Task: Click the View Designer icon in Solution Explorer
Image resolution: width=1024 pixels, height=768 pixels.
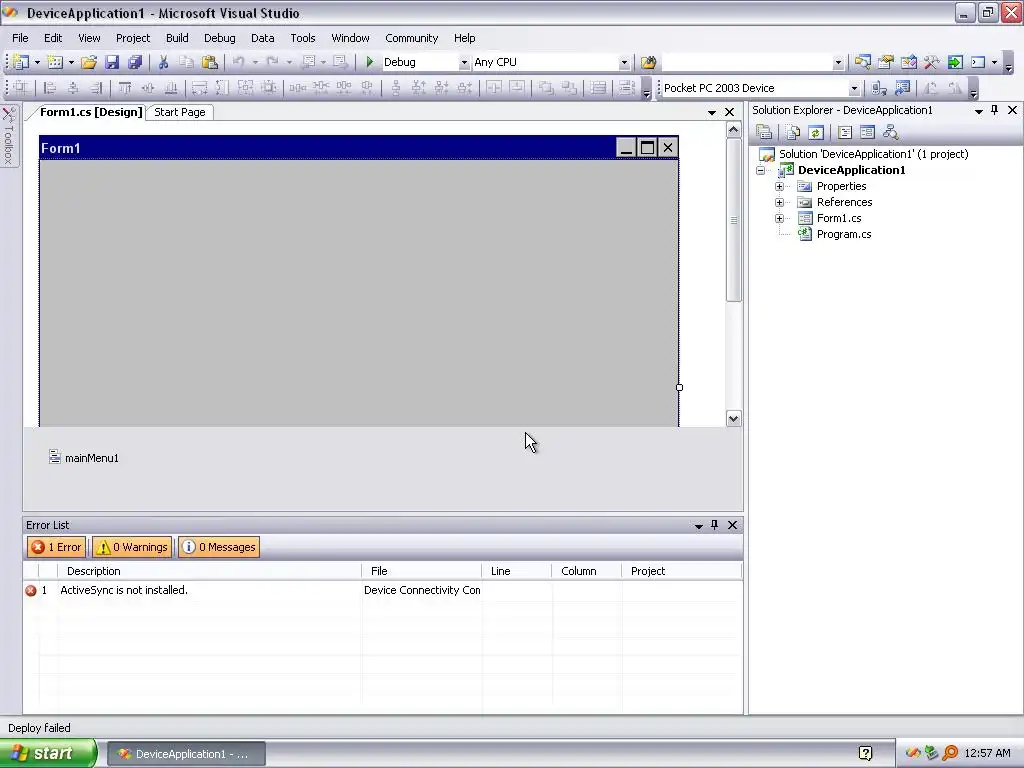Action: [x=867, y=133]
